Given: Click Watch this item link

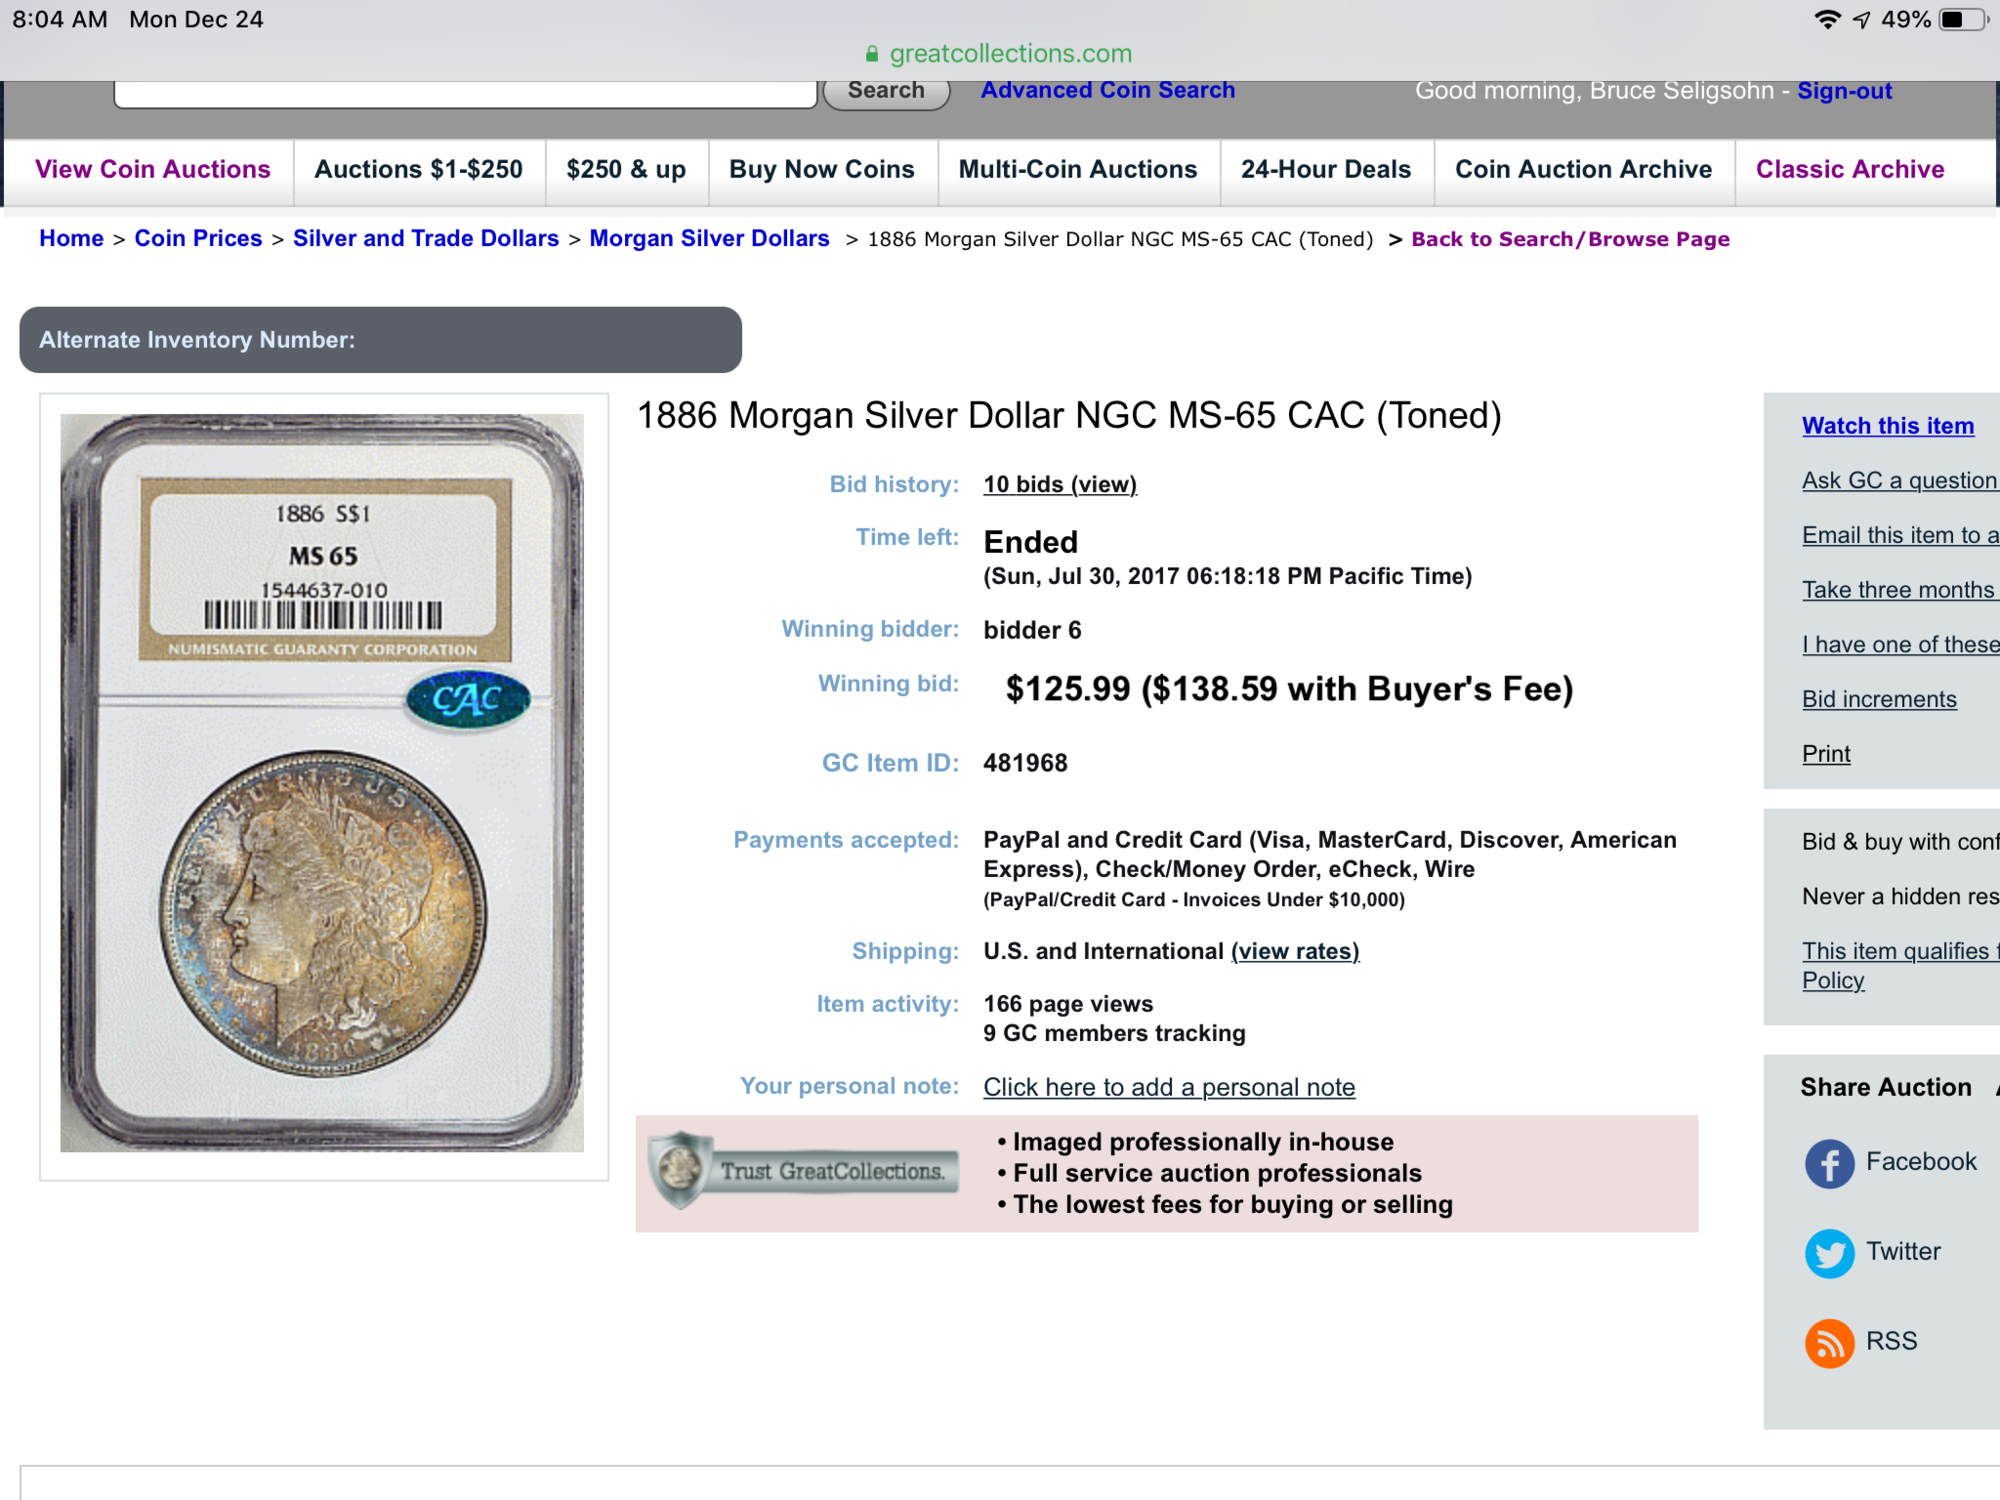Looking at the screenshot, I should point(1888,426).
